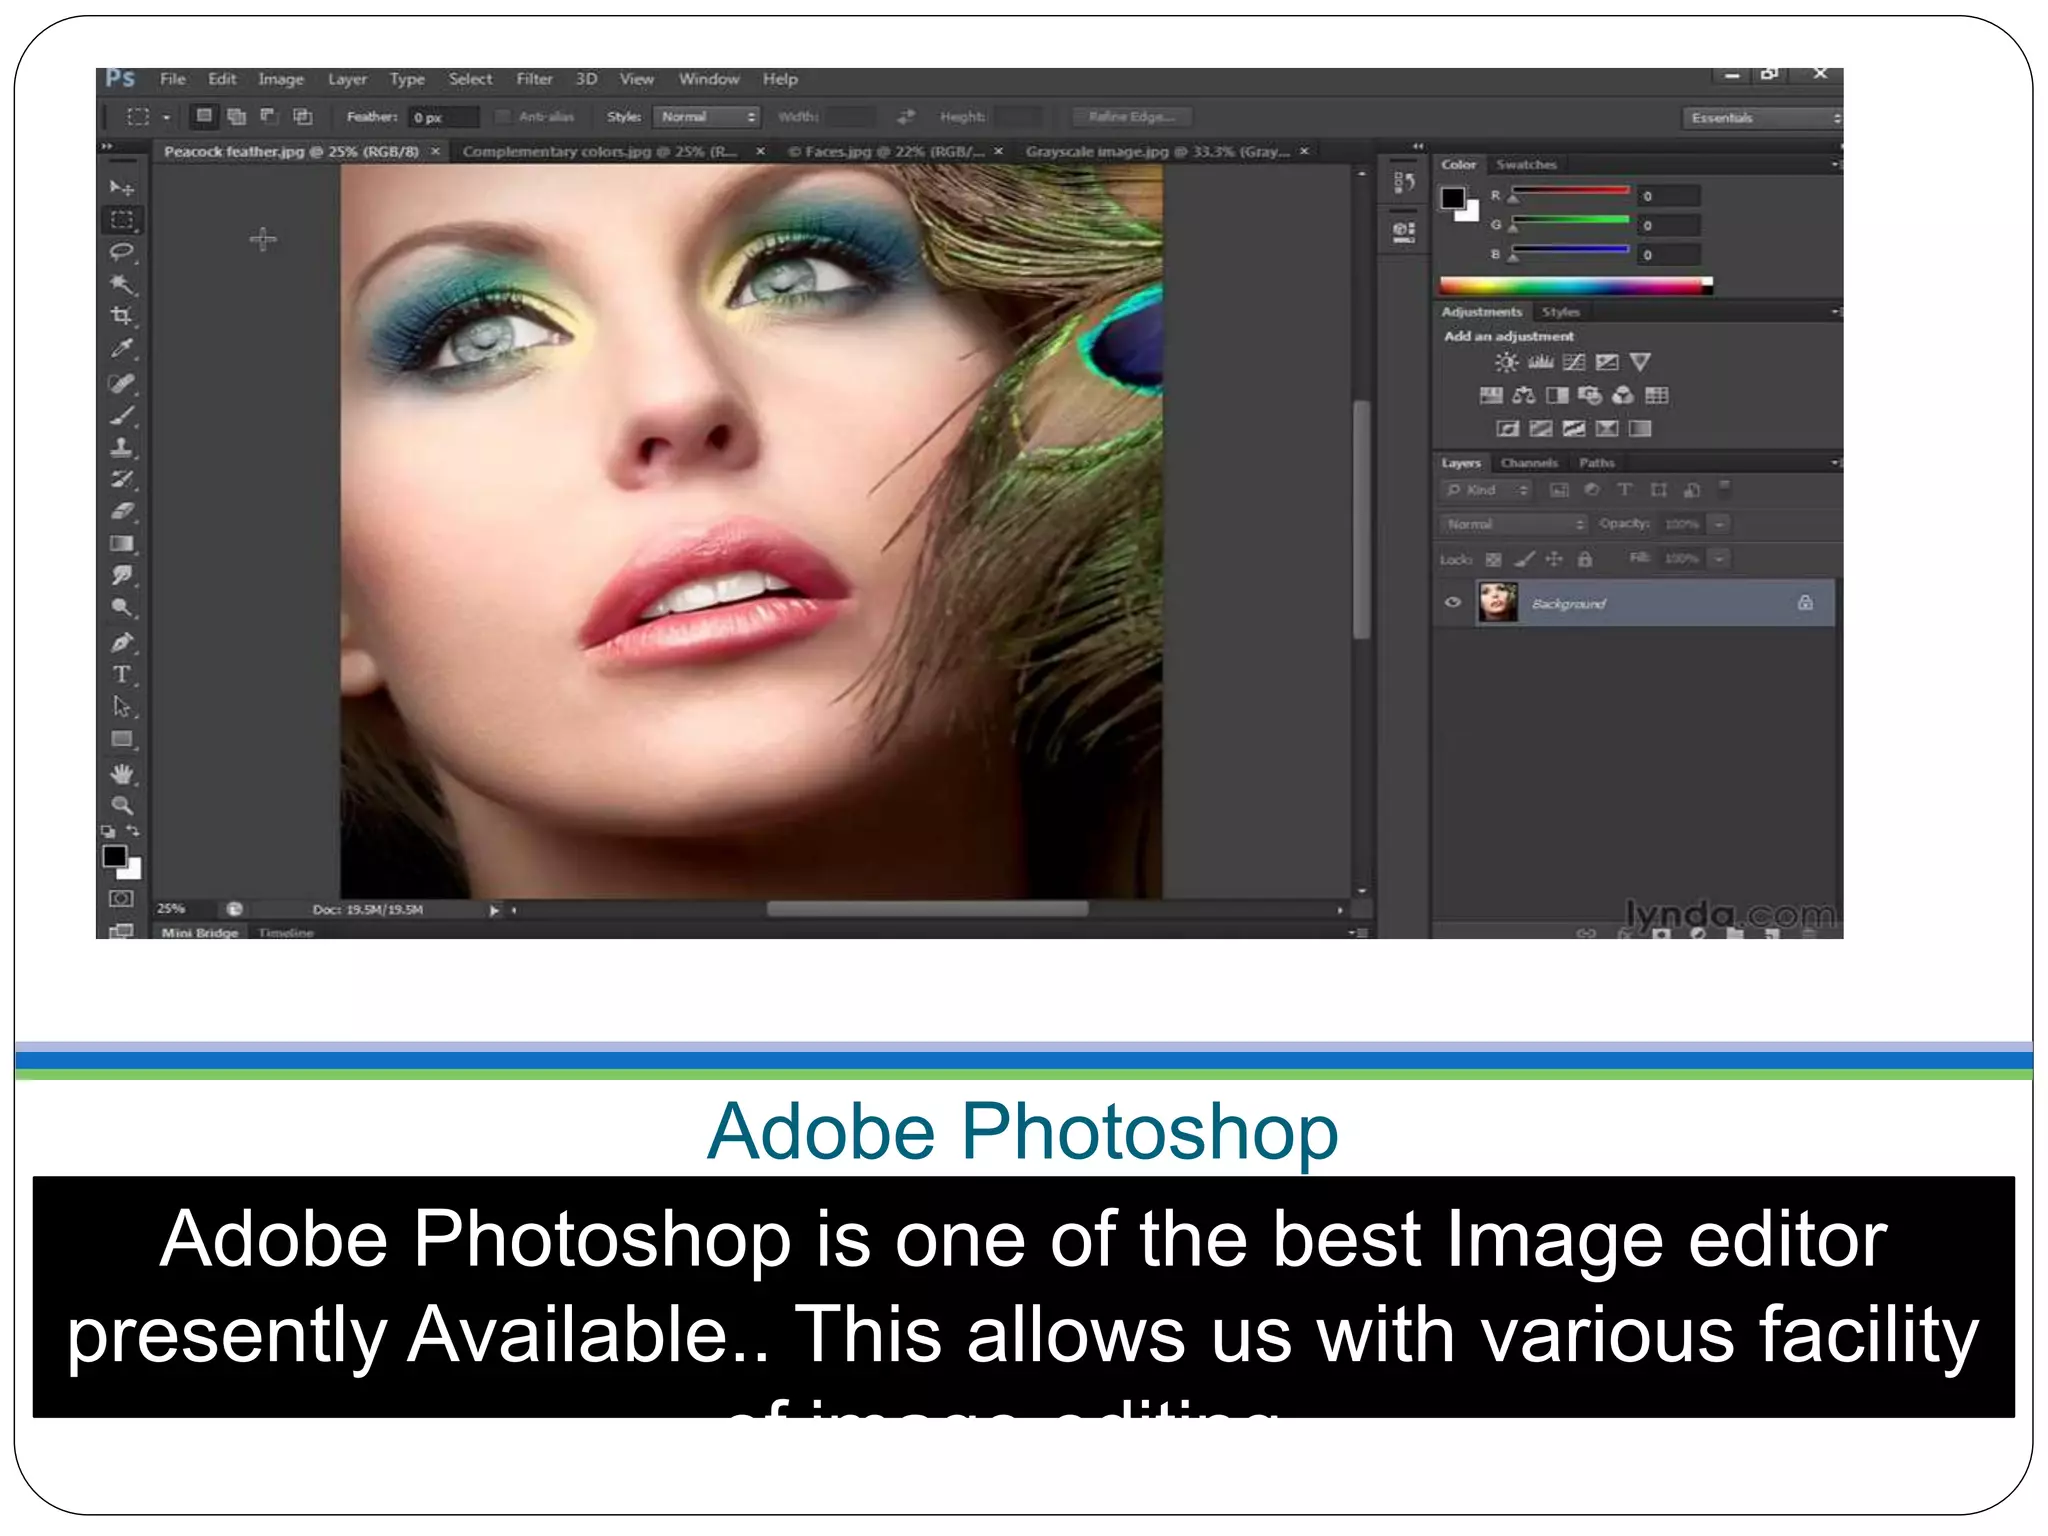
Task: Open the File menu
Action: (172, 79)
